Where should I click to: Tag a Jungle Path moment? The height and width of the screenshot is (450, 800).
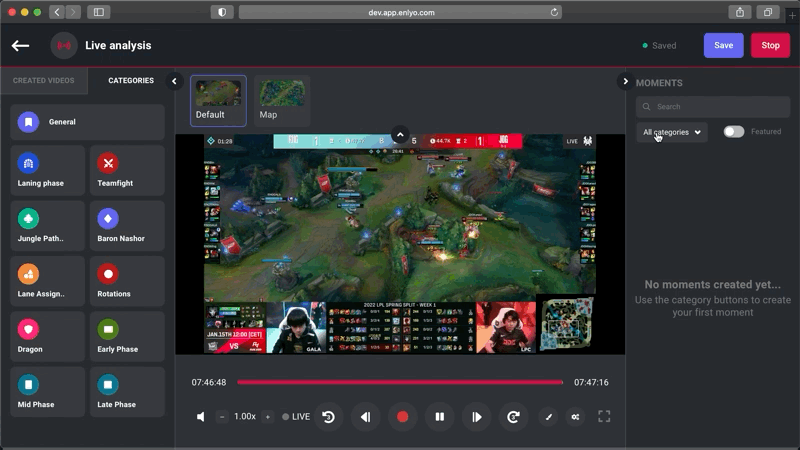47,226
